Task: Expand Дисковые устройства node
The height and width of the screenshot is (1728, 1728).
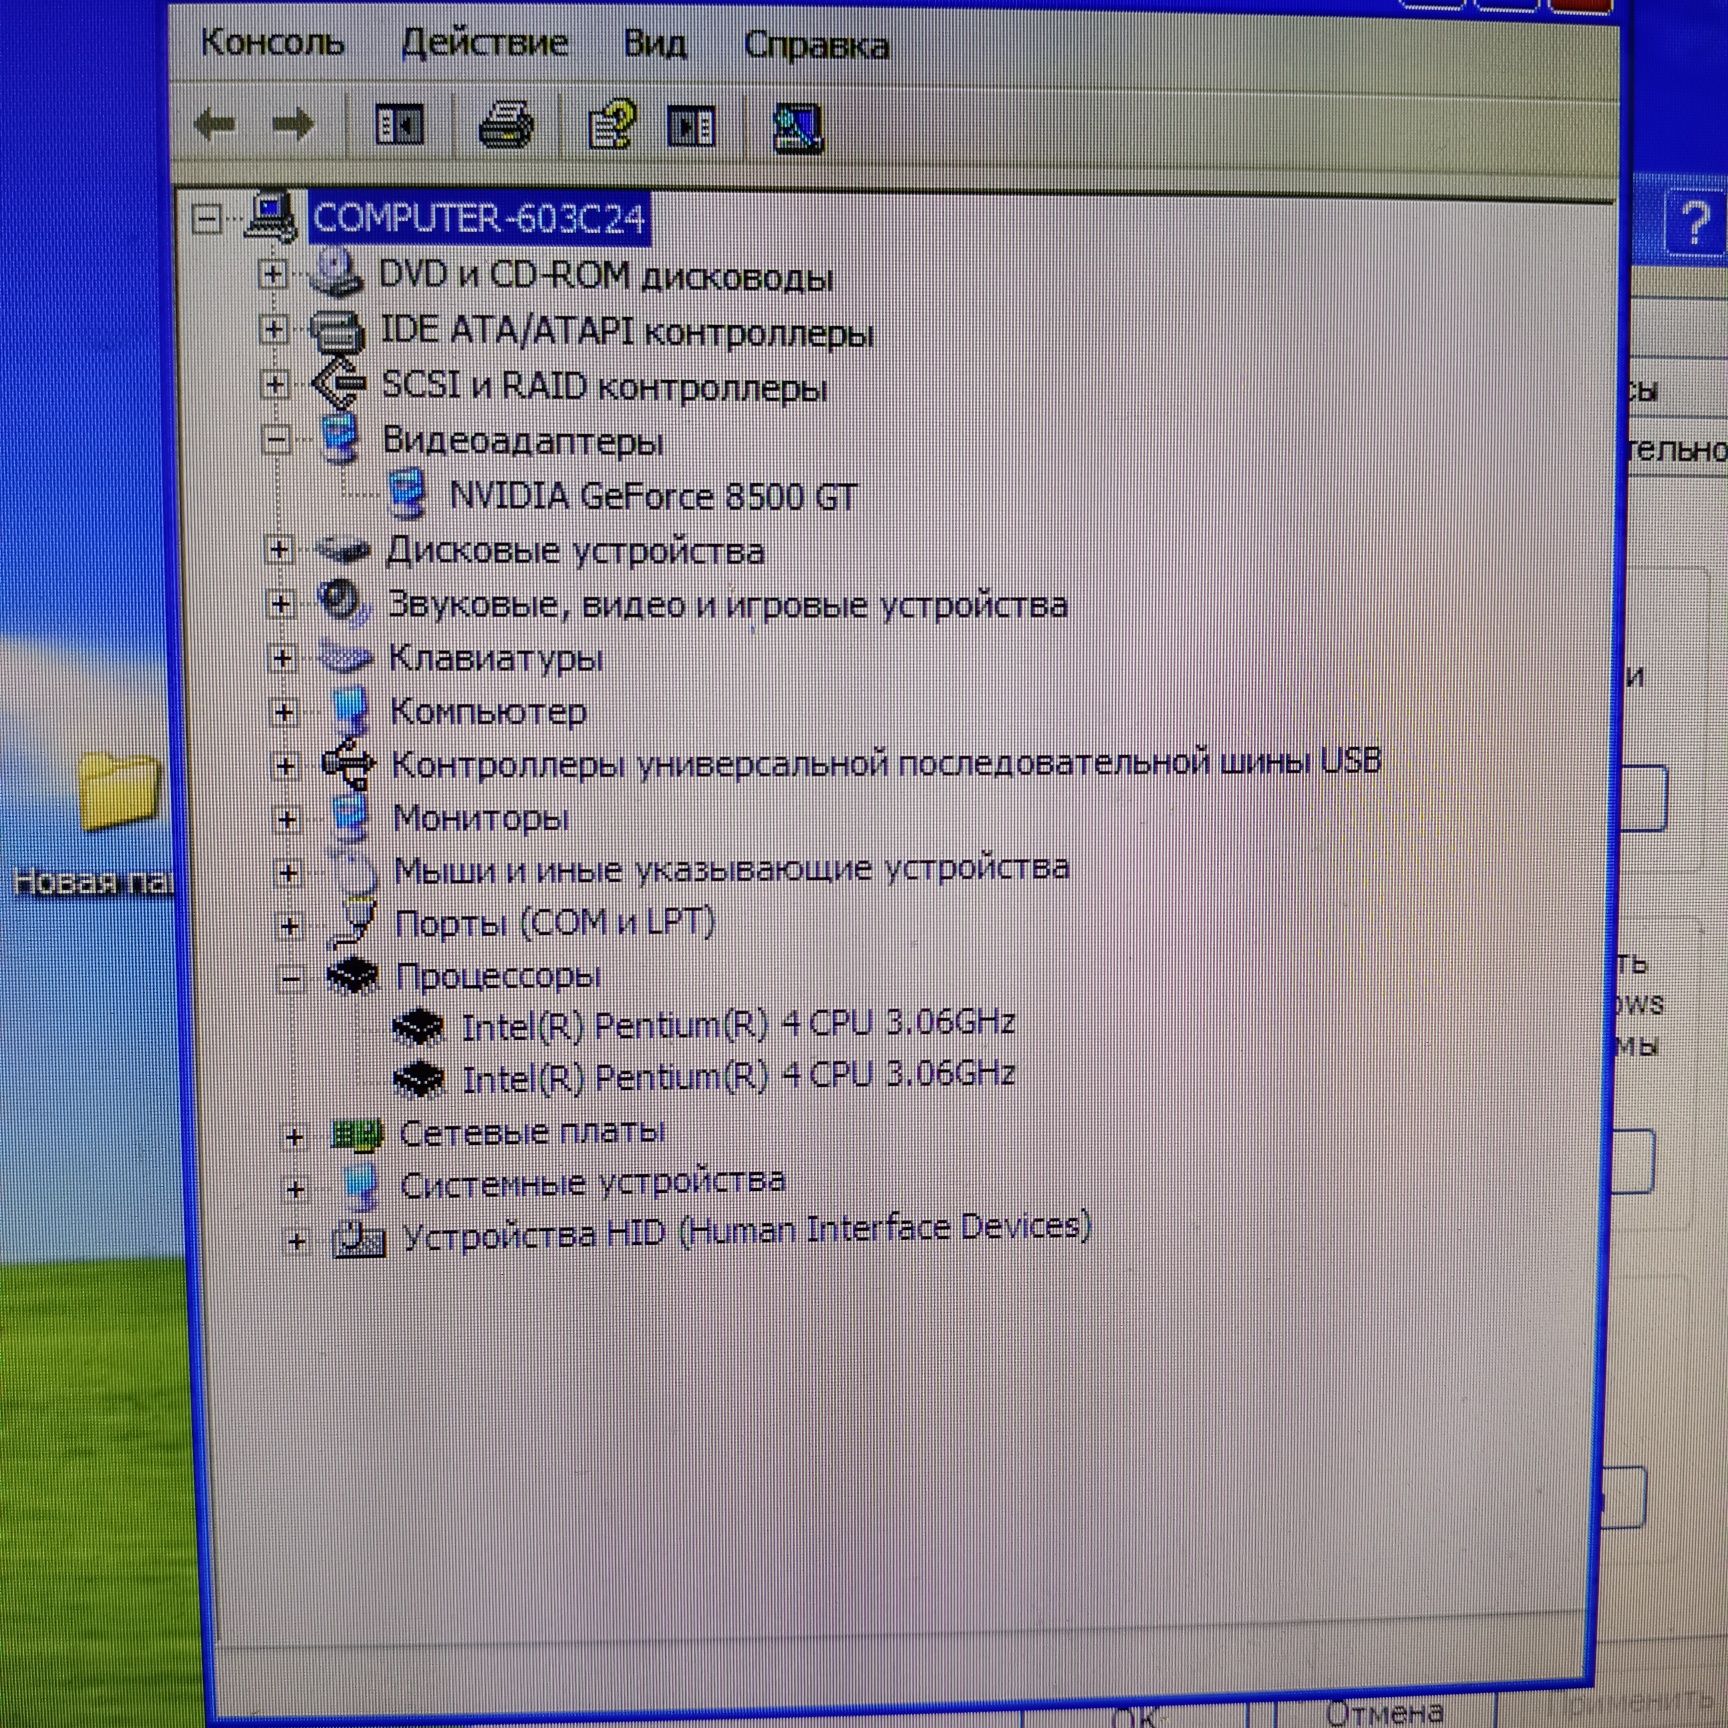Action: 279,549
